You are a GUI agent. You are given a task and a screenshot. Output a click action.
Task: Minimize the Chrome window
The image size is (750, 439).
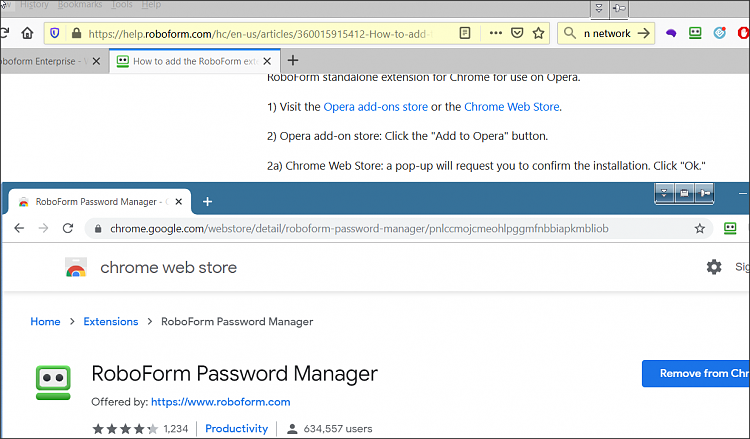(x=742, y=193)
